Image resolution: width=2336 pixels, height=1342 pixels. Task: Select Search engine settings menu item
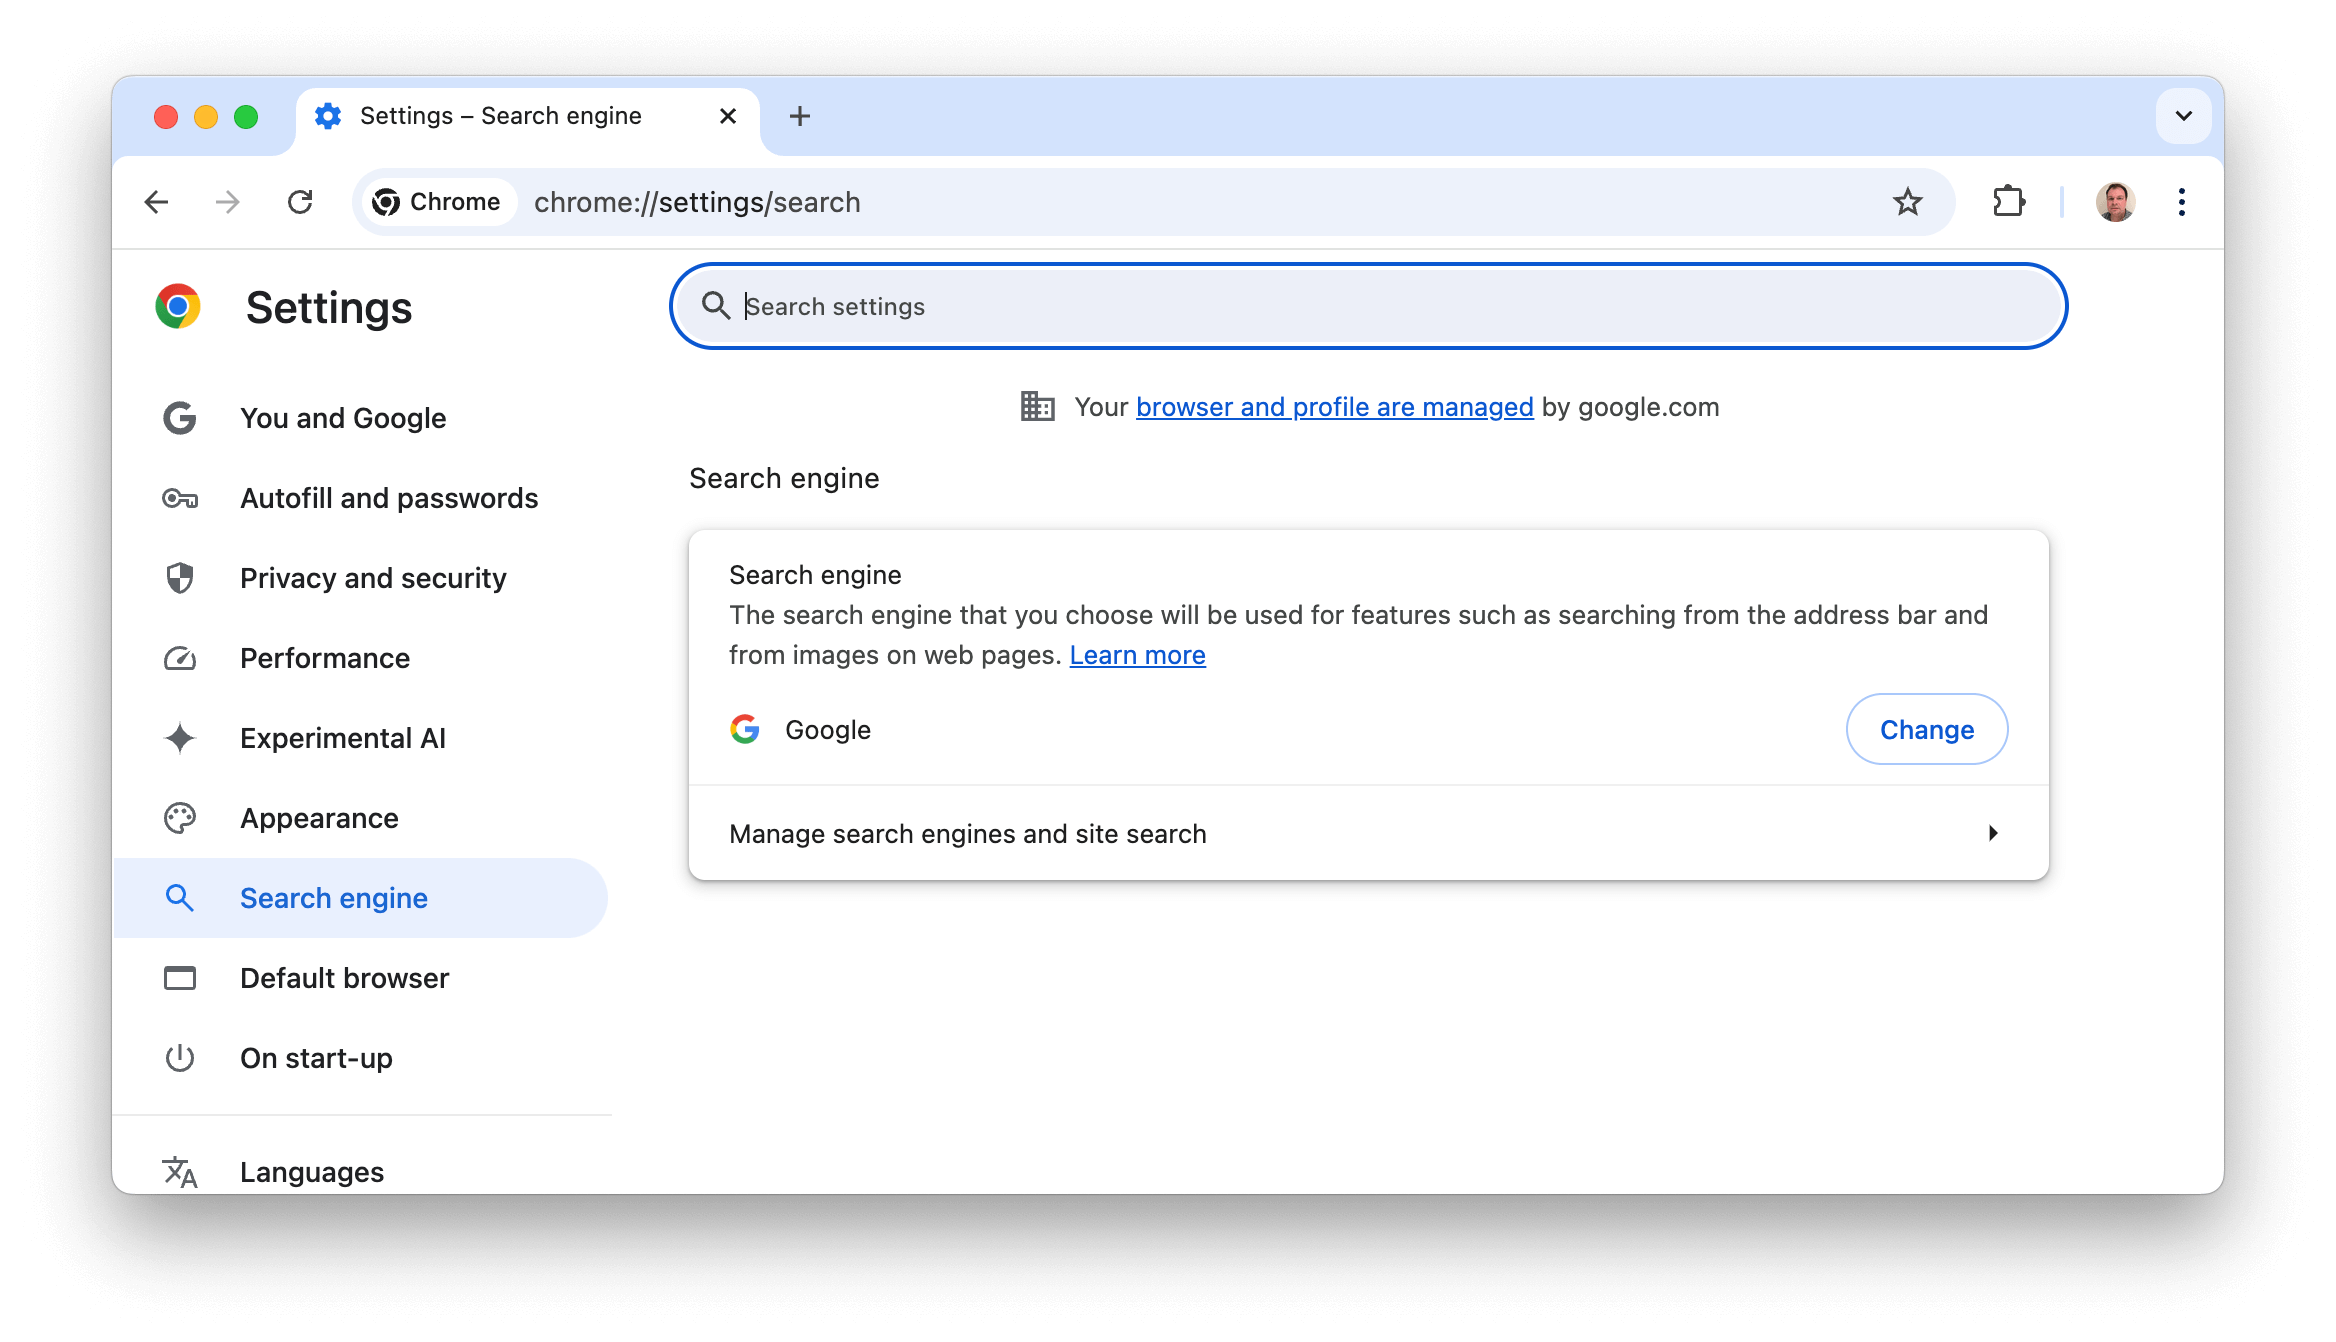pyautogui.click(x=334, y=897)
